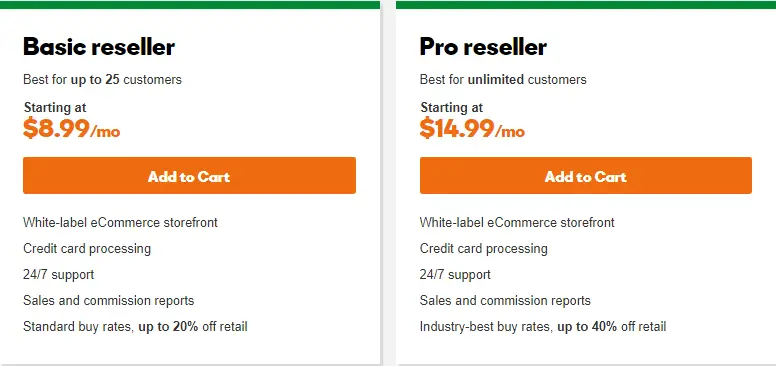This screenshot has height=366, width=776.
Task: Add the Basic reseller plan to cart
Action: 189,176
